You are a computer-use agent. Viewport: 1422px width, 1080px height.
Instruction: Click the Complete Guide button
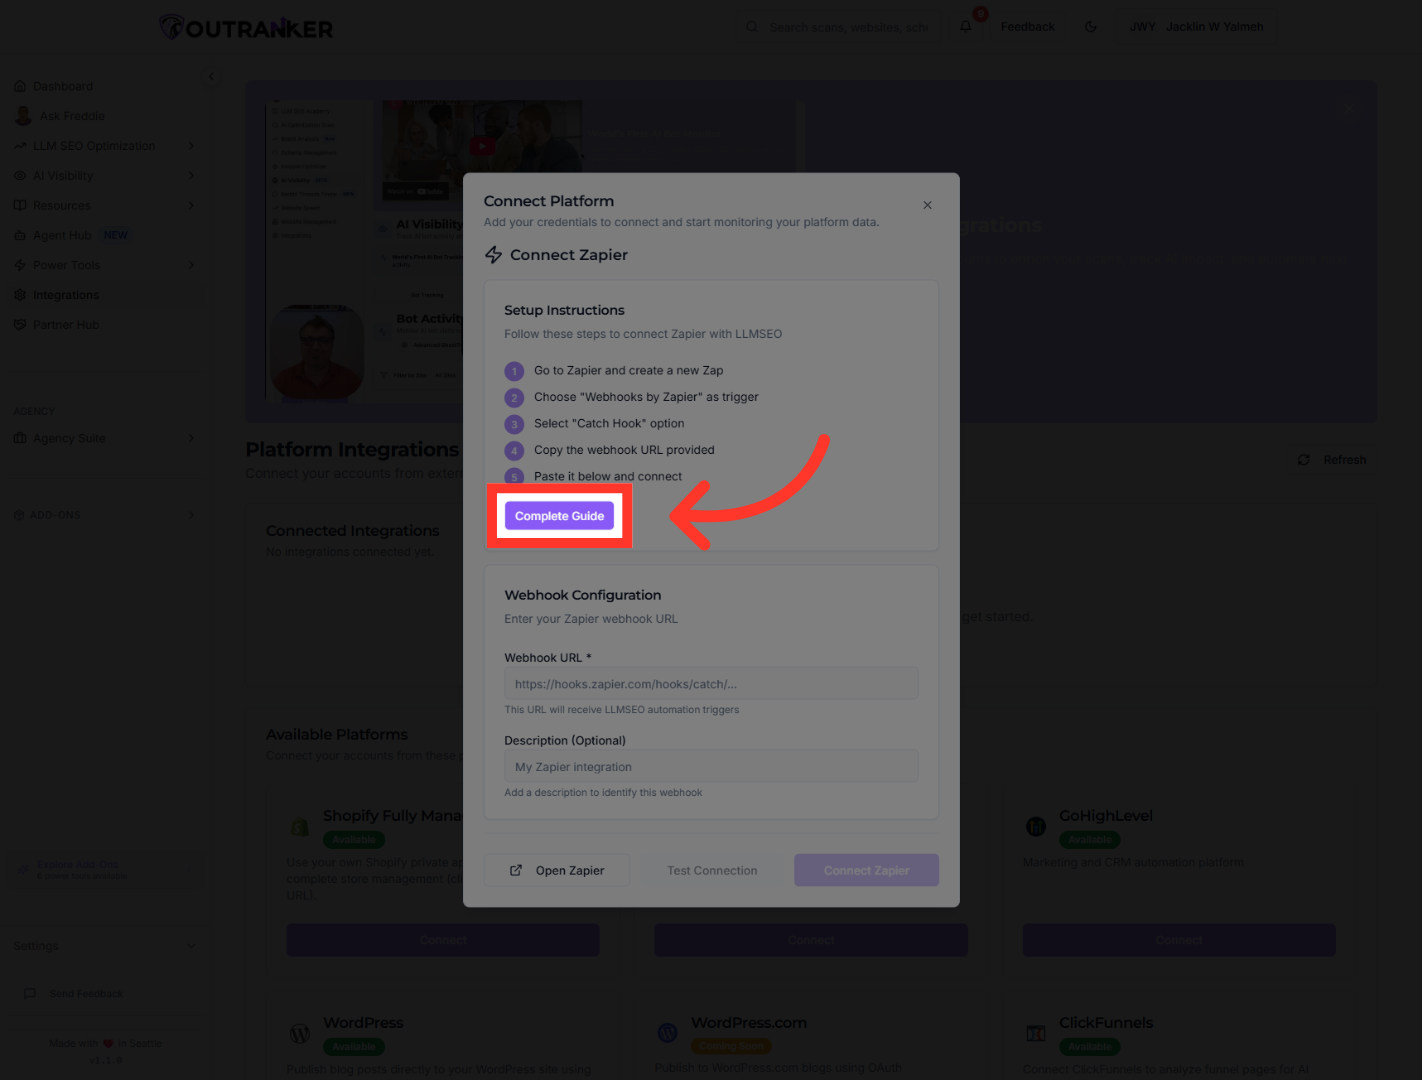coord(559,516)
